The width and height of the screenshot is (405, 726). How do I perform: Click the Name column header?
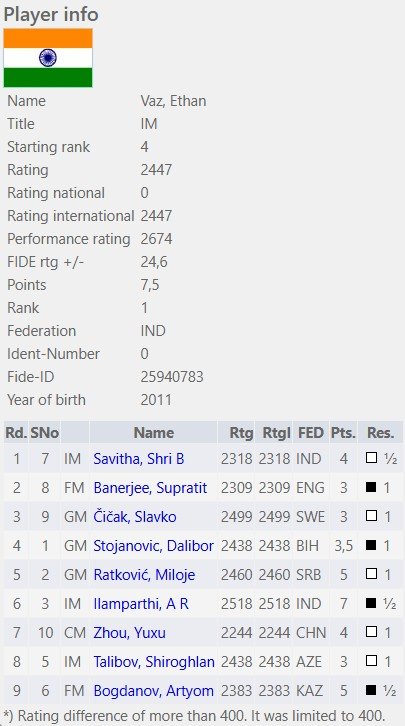click(x=154, y=433)
